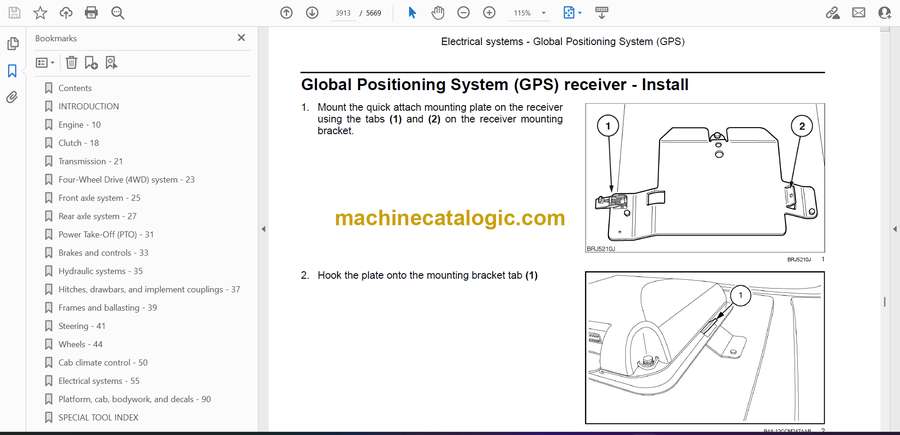900x435 pixels.
Task: Select the Hydraulic systems - 35 bookmark
Action: click(x=100, y=271)
